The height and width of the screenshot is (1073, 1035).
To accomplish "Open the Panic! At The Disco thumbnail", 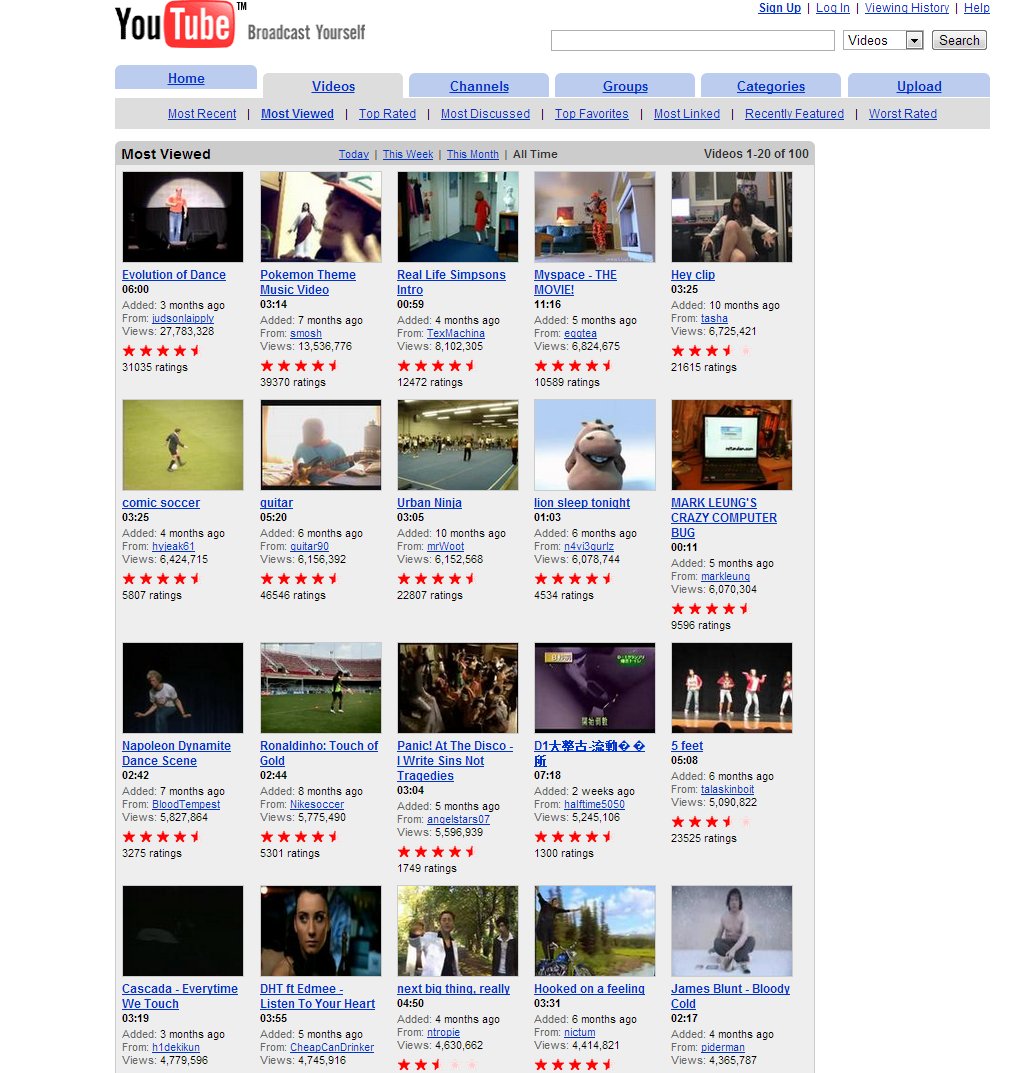I will pos(458,688).
